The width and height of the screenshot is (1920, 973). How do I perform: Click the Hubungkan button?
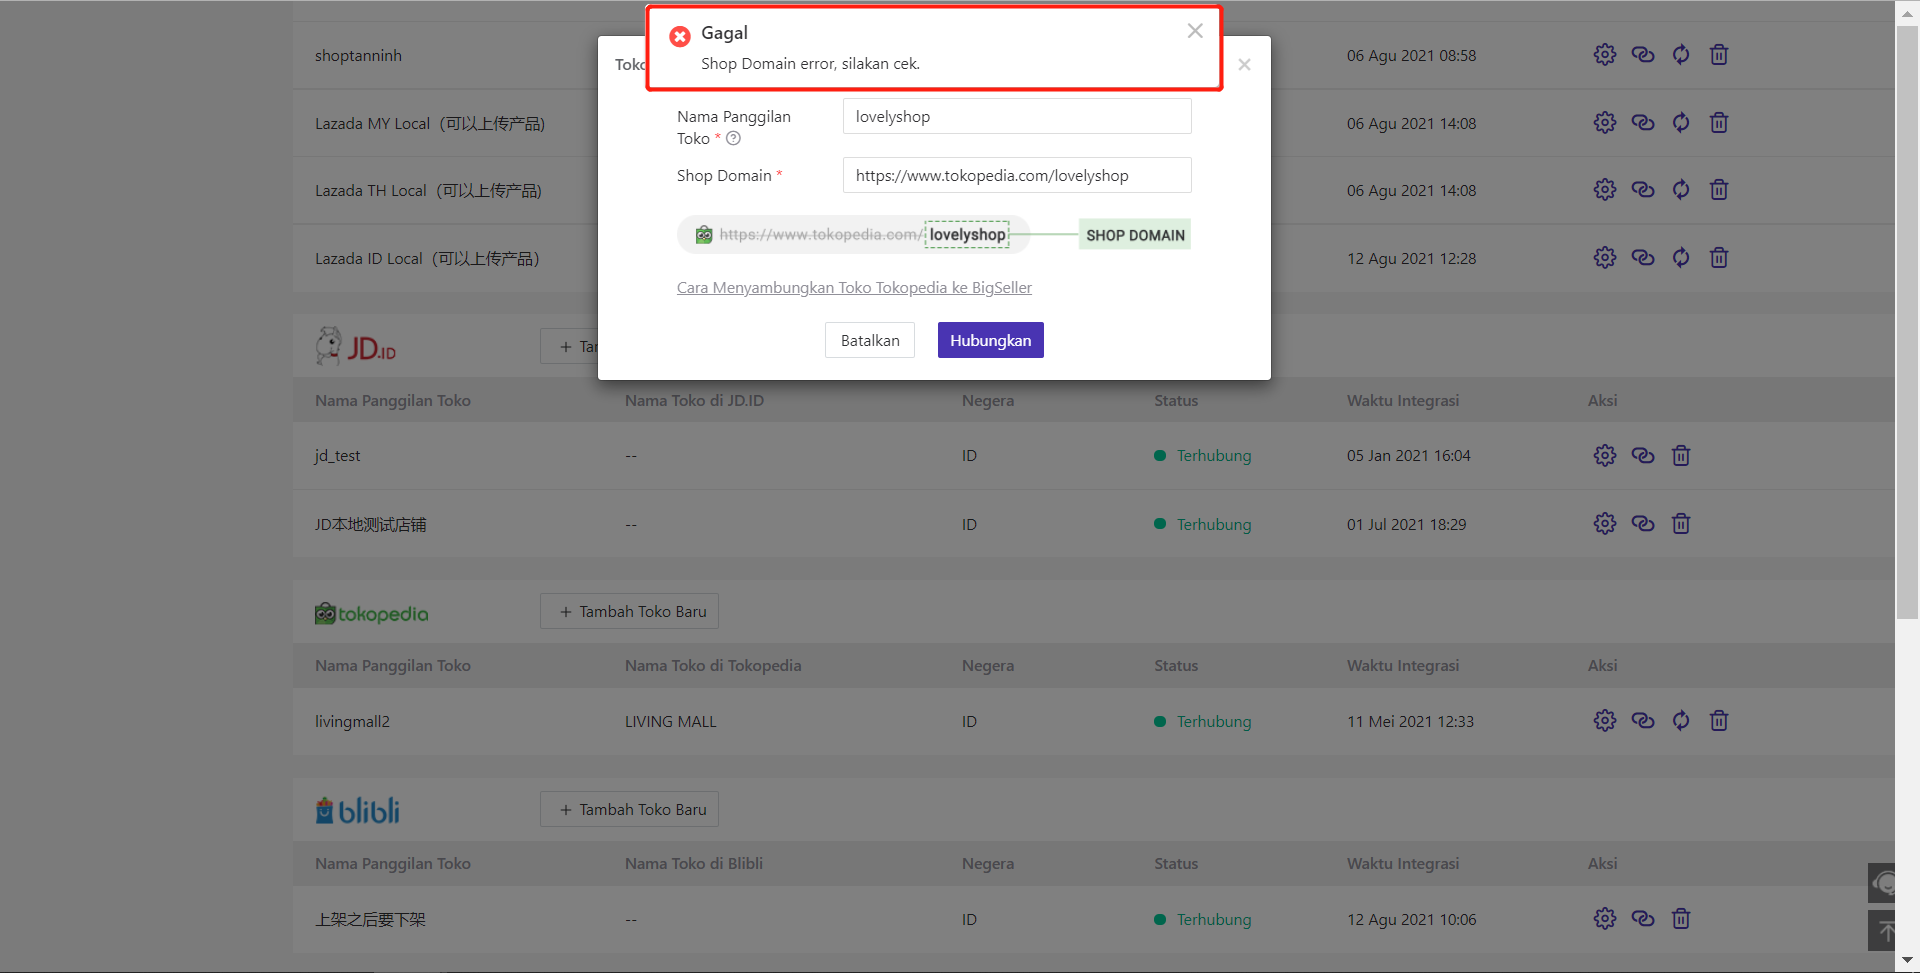[990, 340]
